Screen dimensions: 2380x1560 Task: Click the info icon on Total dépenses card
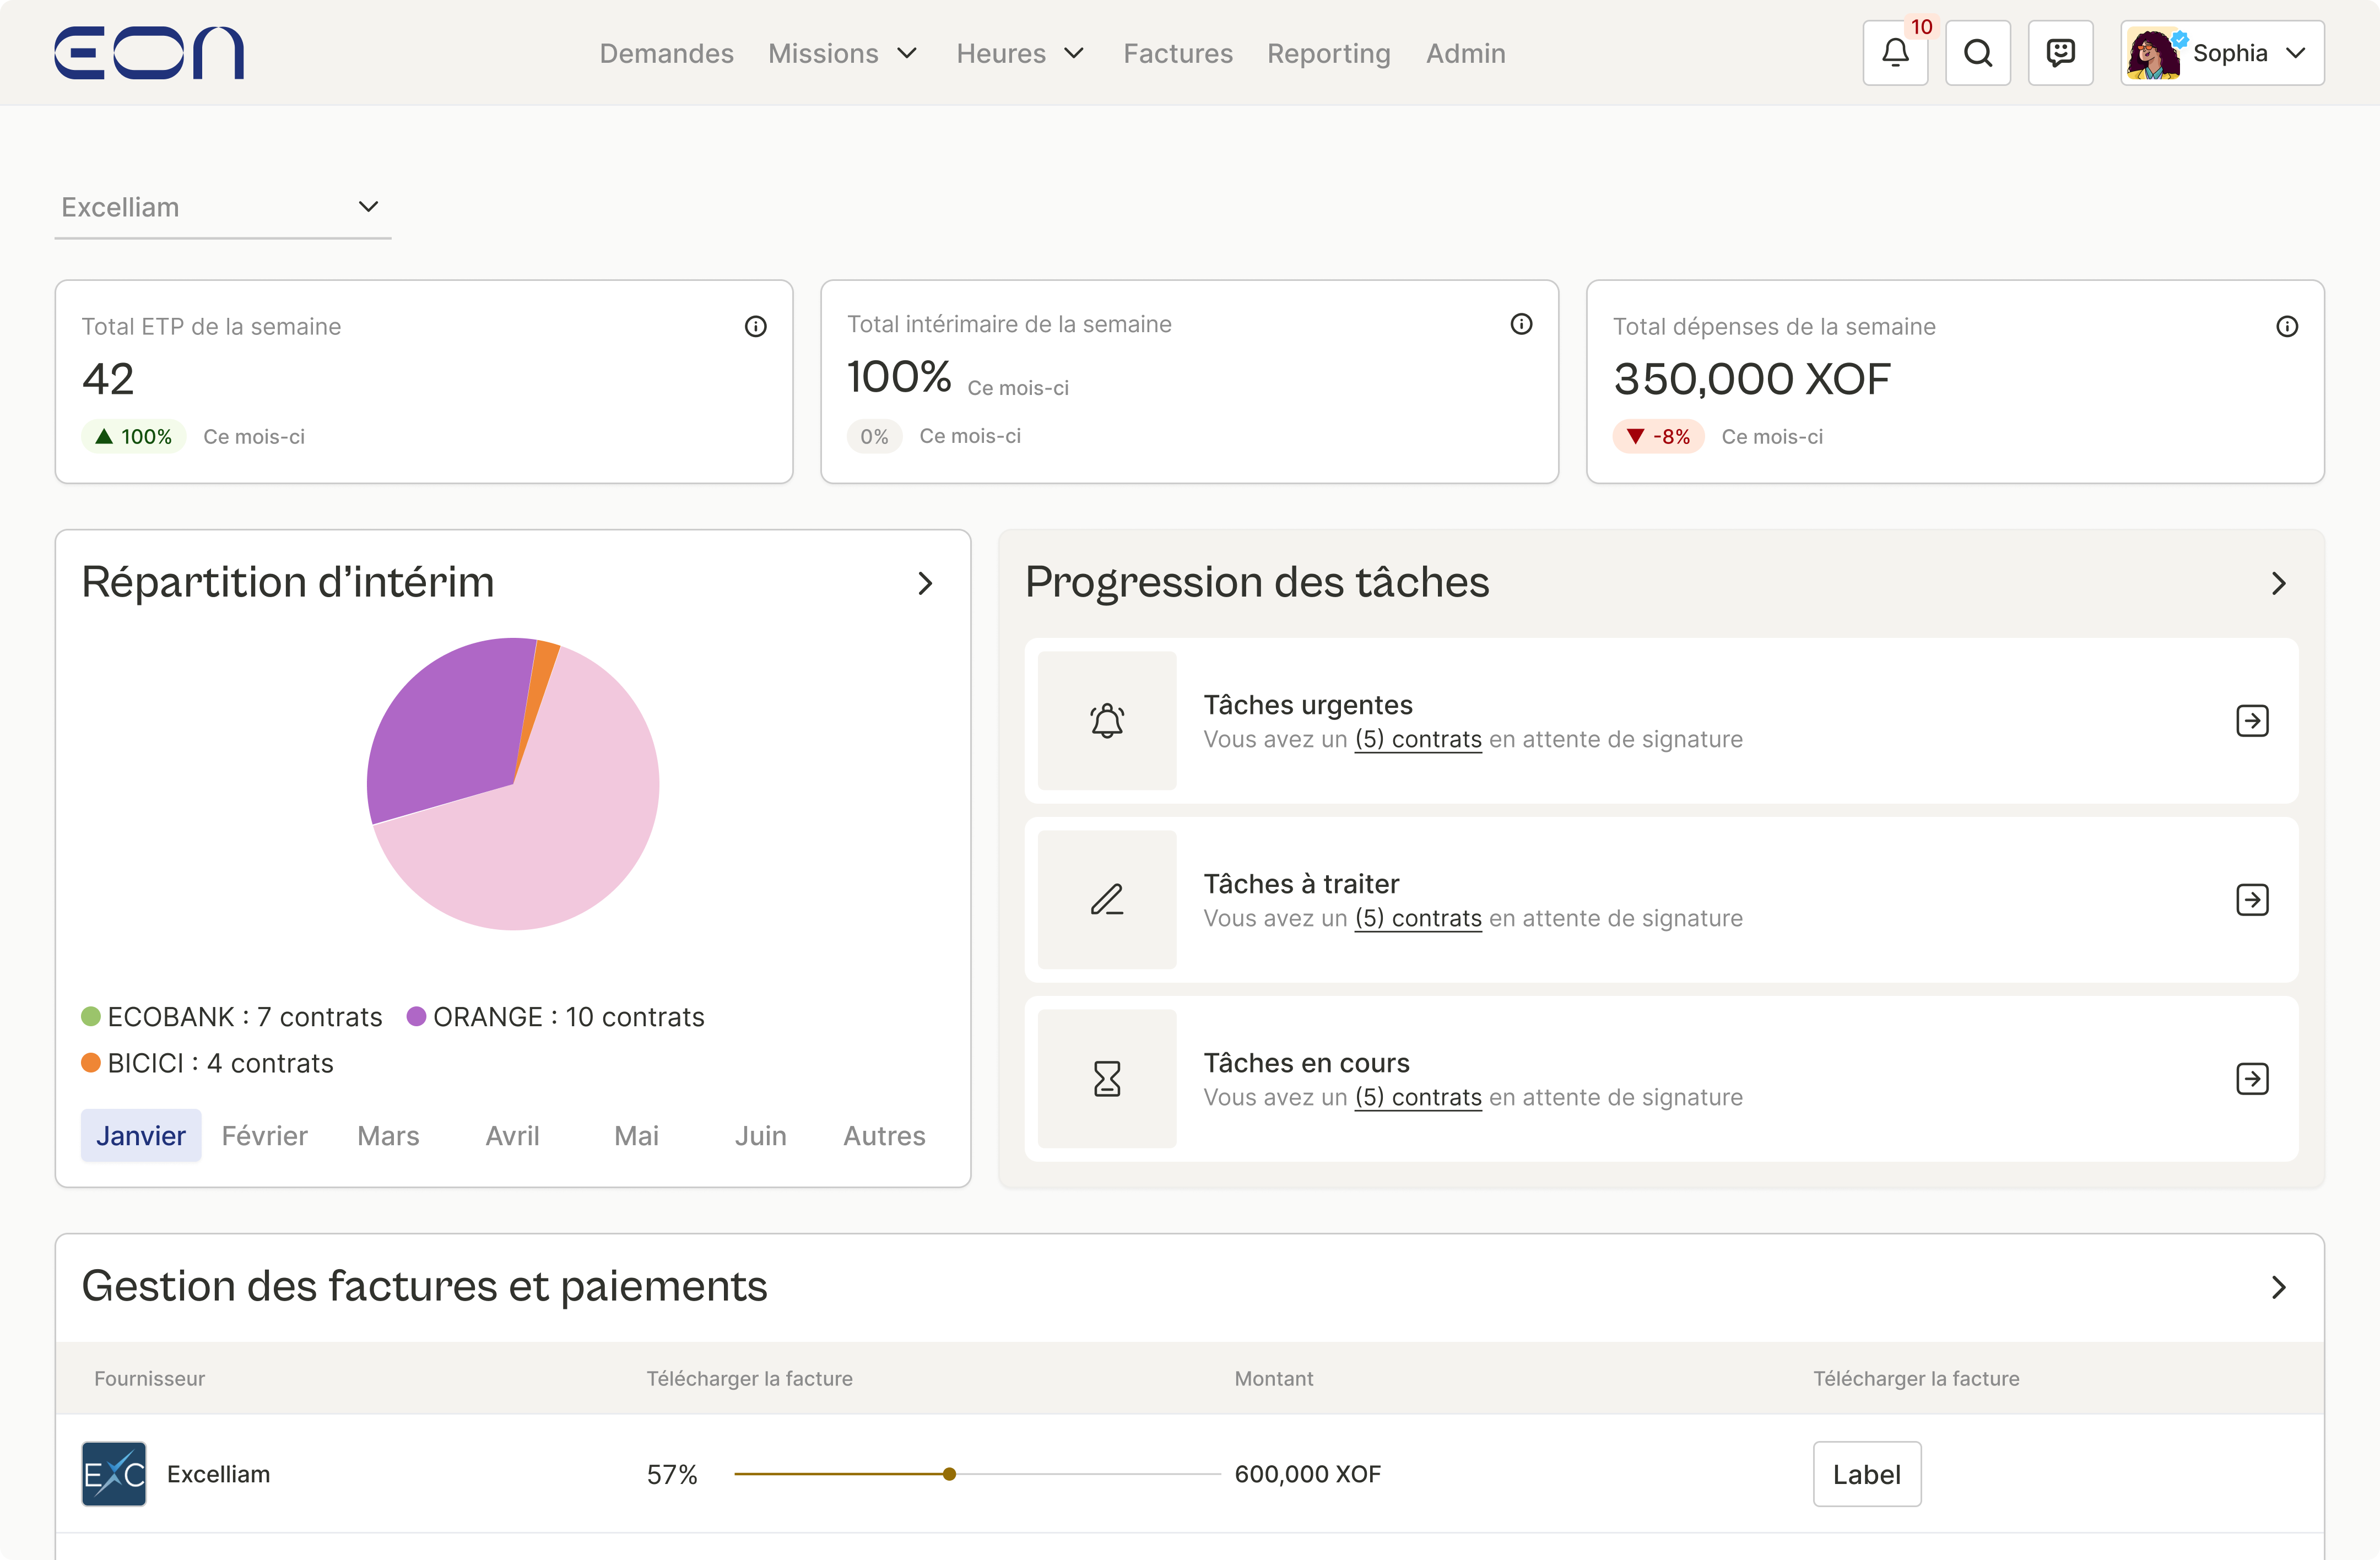[2289, 326]
